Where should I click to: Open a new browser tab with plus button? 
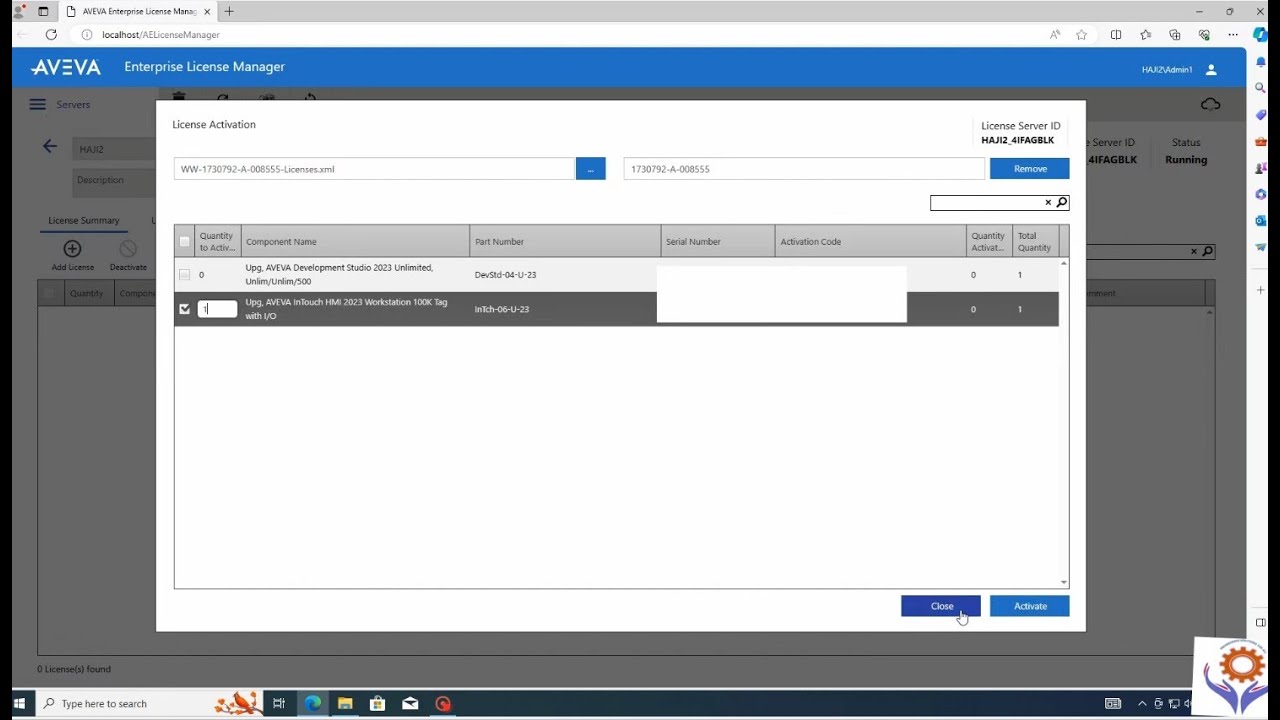tap(229, 11)
